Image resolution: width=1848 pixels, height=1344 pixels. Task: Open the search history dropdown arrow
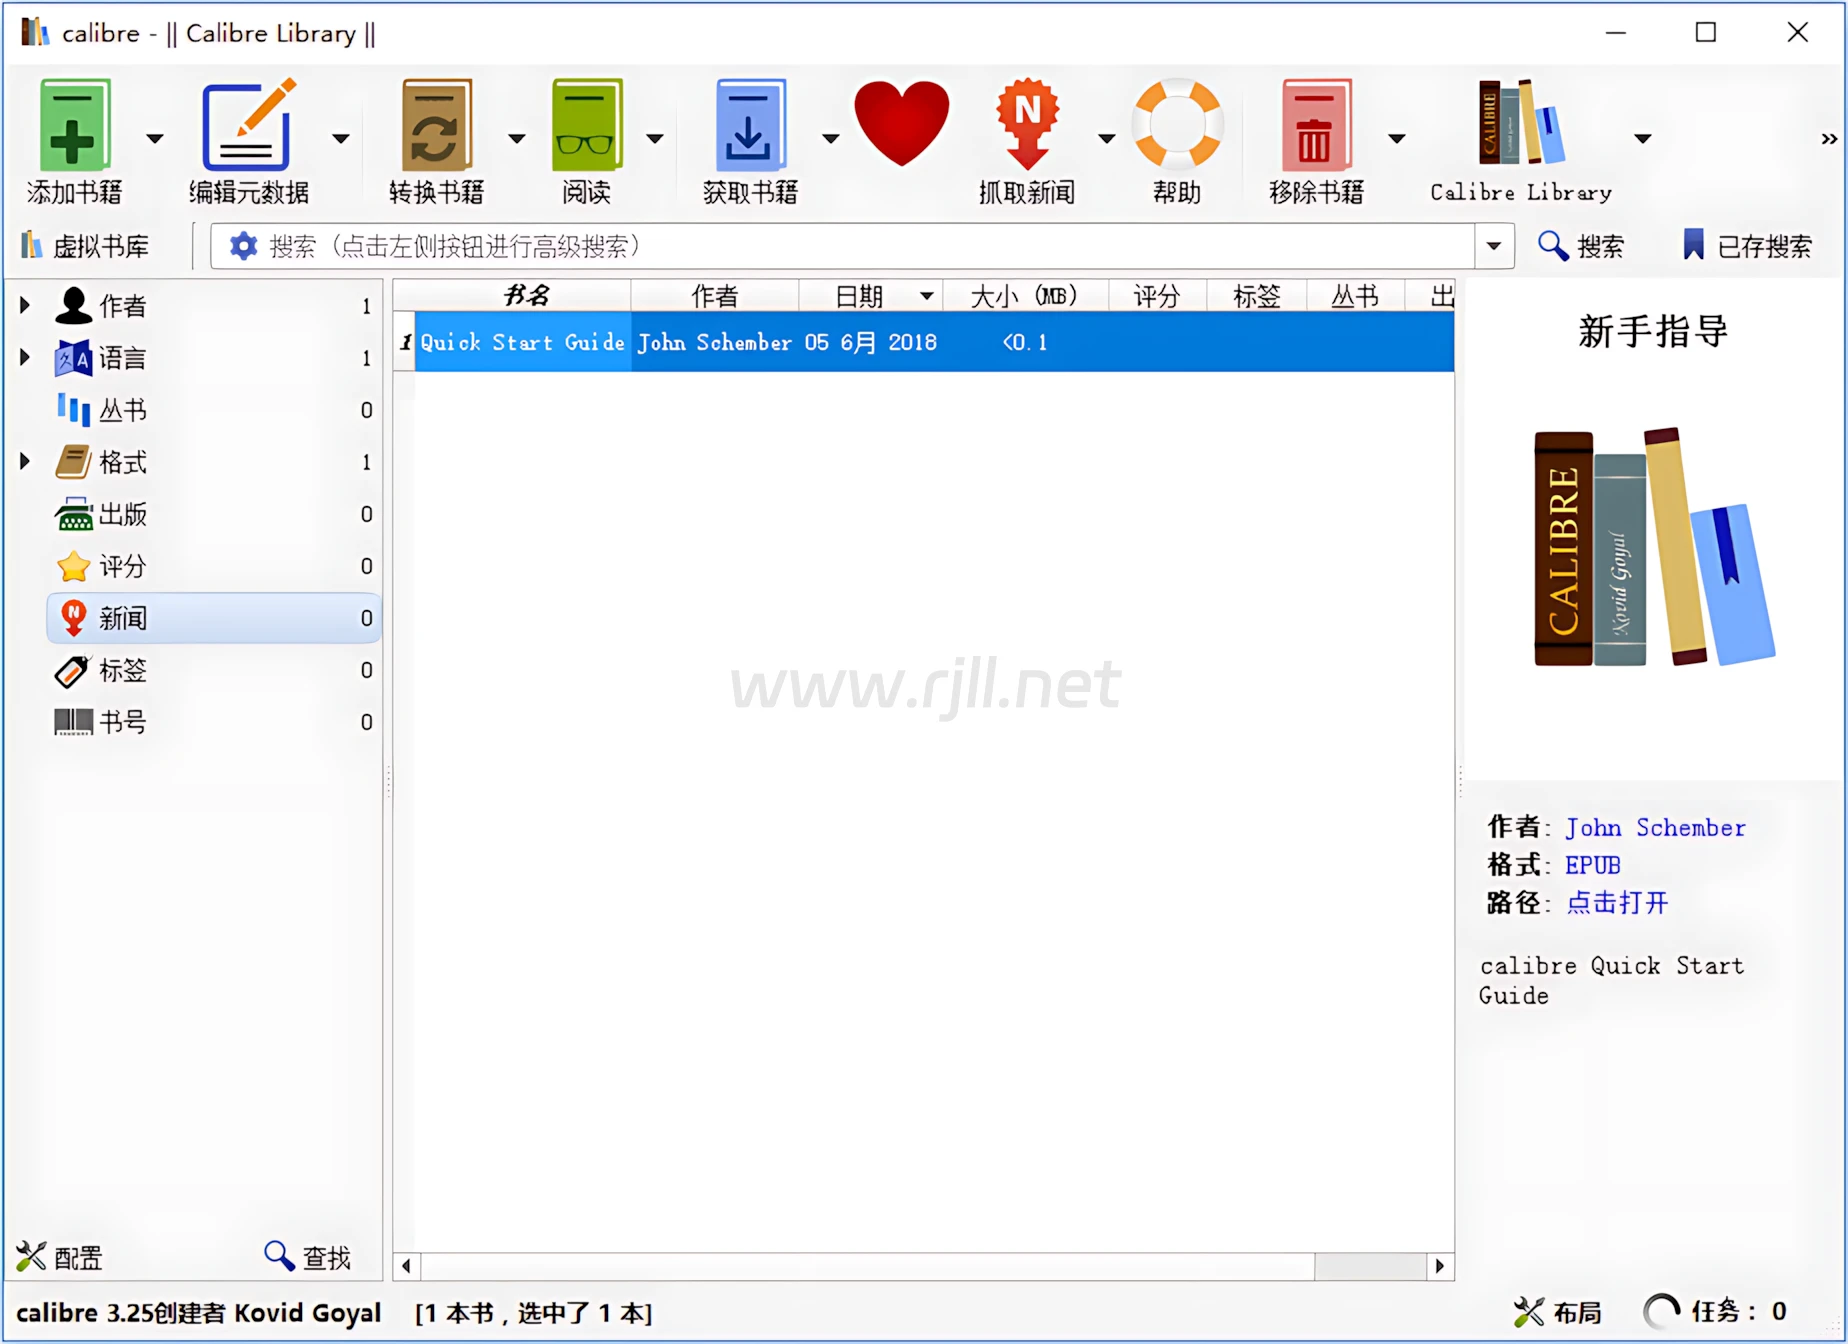(1493, 246)
